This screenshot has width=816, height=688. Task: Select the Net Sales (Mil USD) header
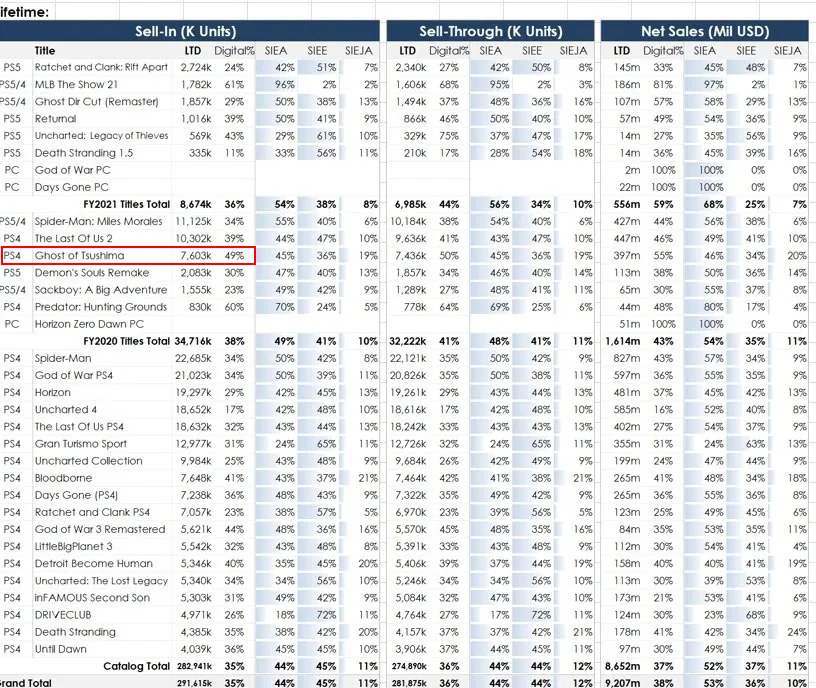click(x=706, y=31)
